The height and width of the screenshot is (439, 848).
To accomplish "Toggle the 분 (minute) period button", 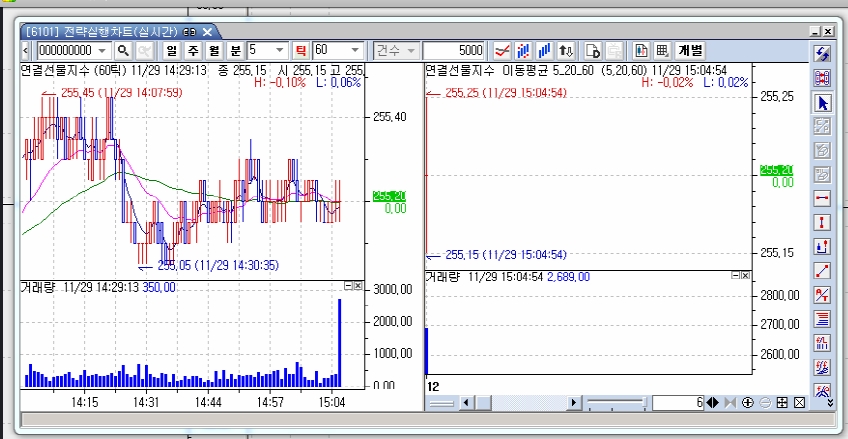I will pos(235,50).
